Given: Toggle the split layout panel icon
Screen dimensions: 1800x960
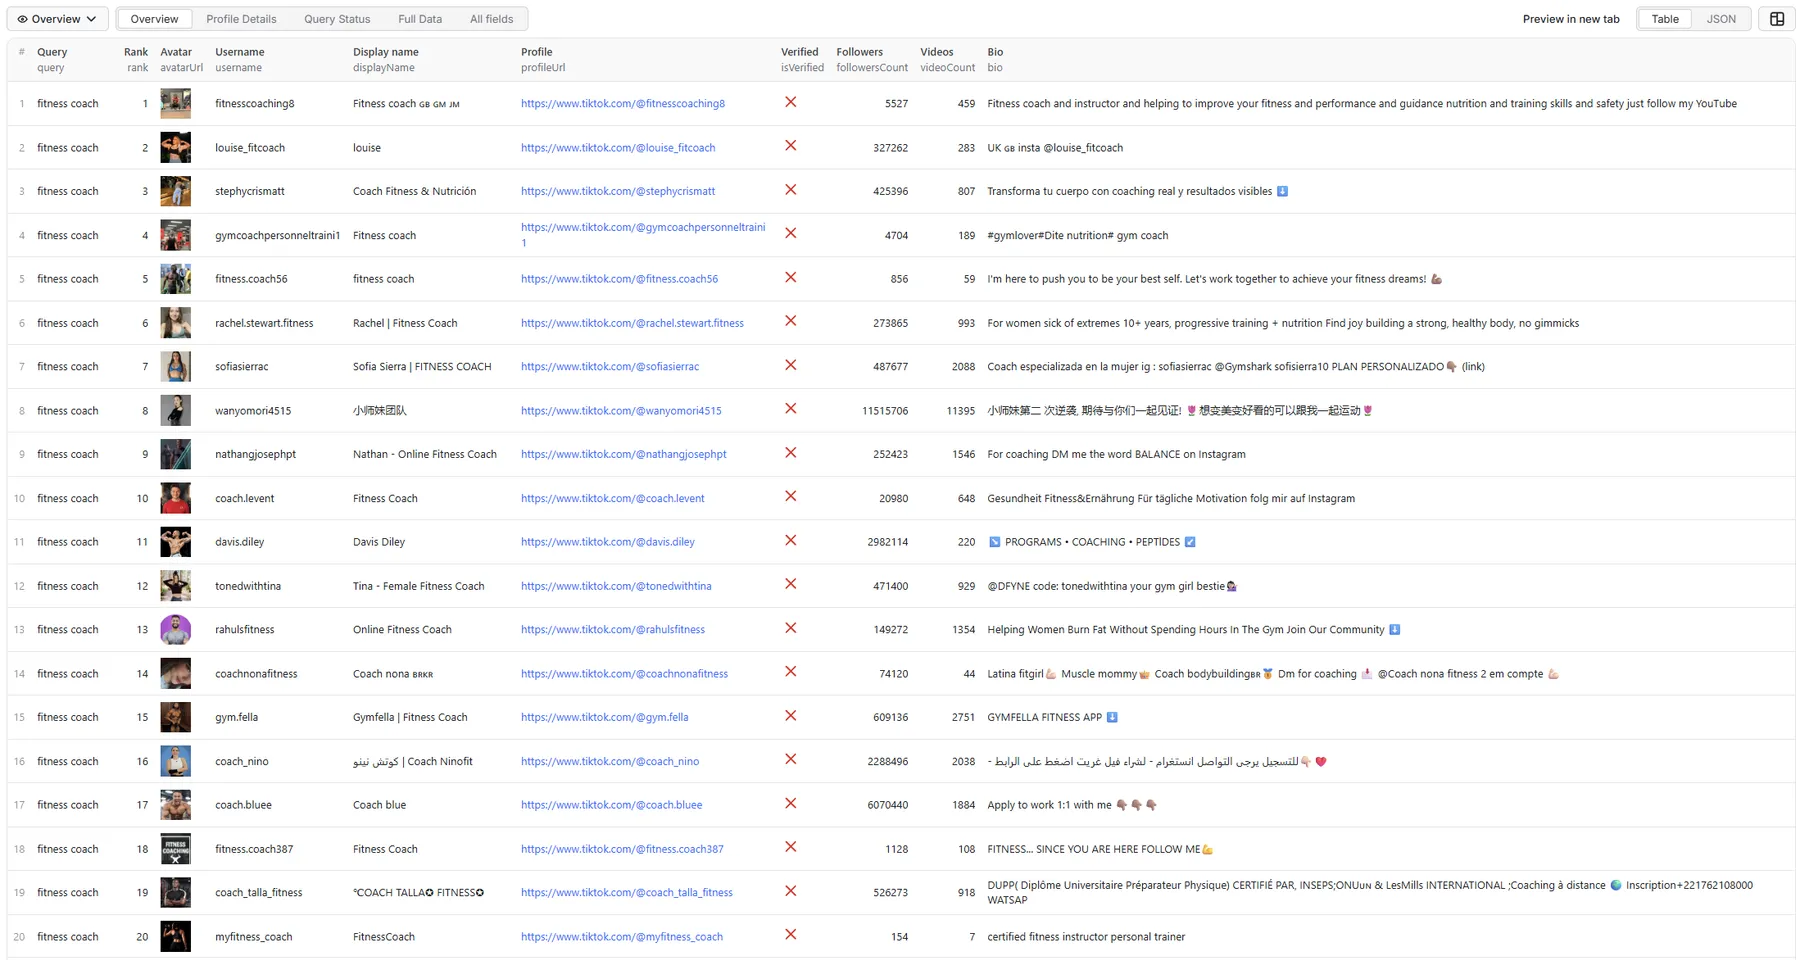Looking at the screenshot, I should (1777, 19).
